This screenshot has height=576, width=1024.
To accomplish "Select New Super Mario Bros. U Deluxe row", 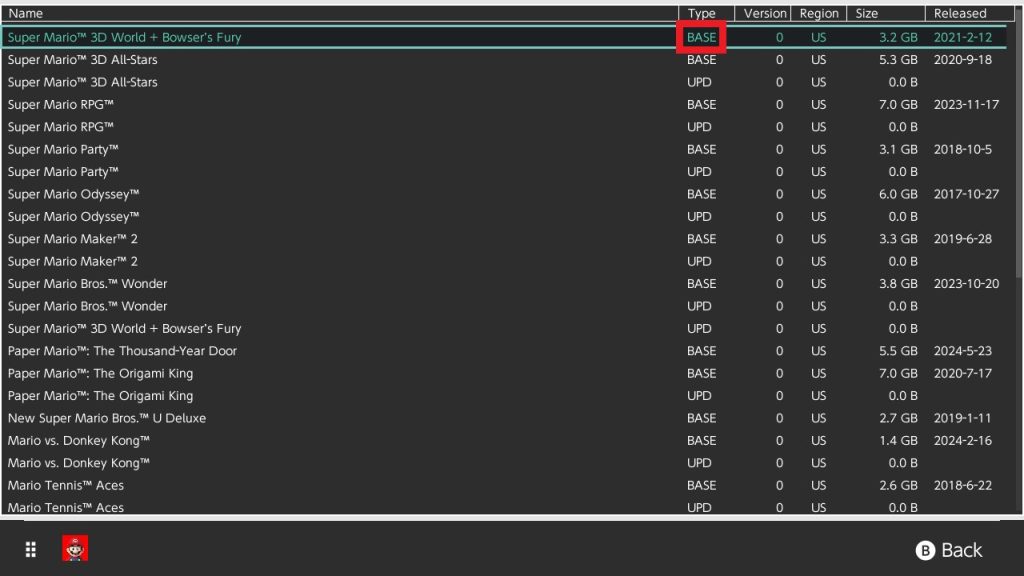I will pos(504,418).
